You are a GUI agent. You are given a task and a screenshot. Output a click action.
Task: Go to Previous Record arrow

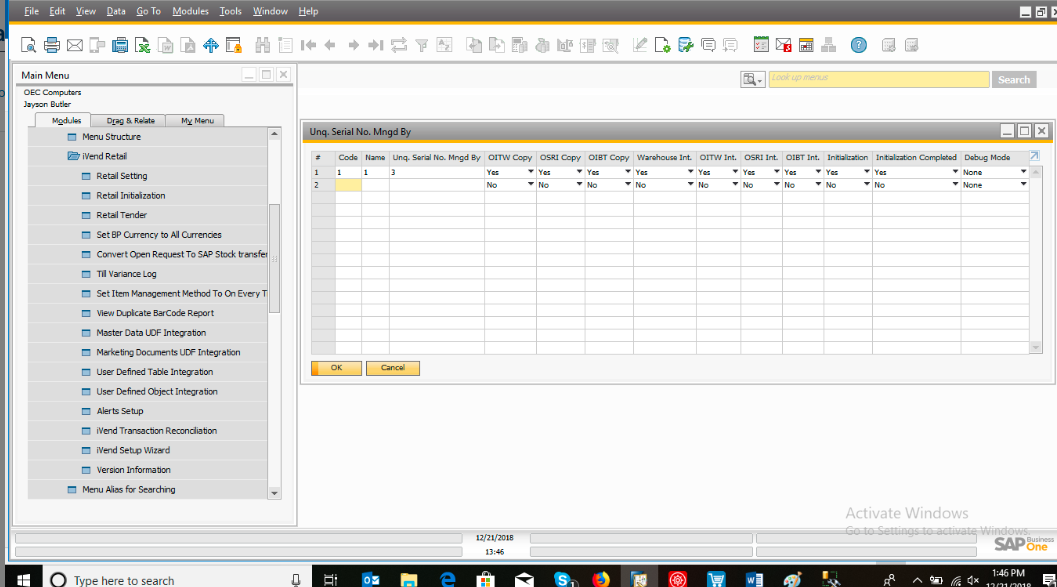330,45
